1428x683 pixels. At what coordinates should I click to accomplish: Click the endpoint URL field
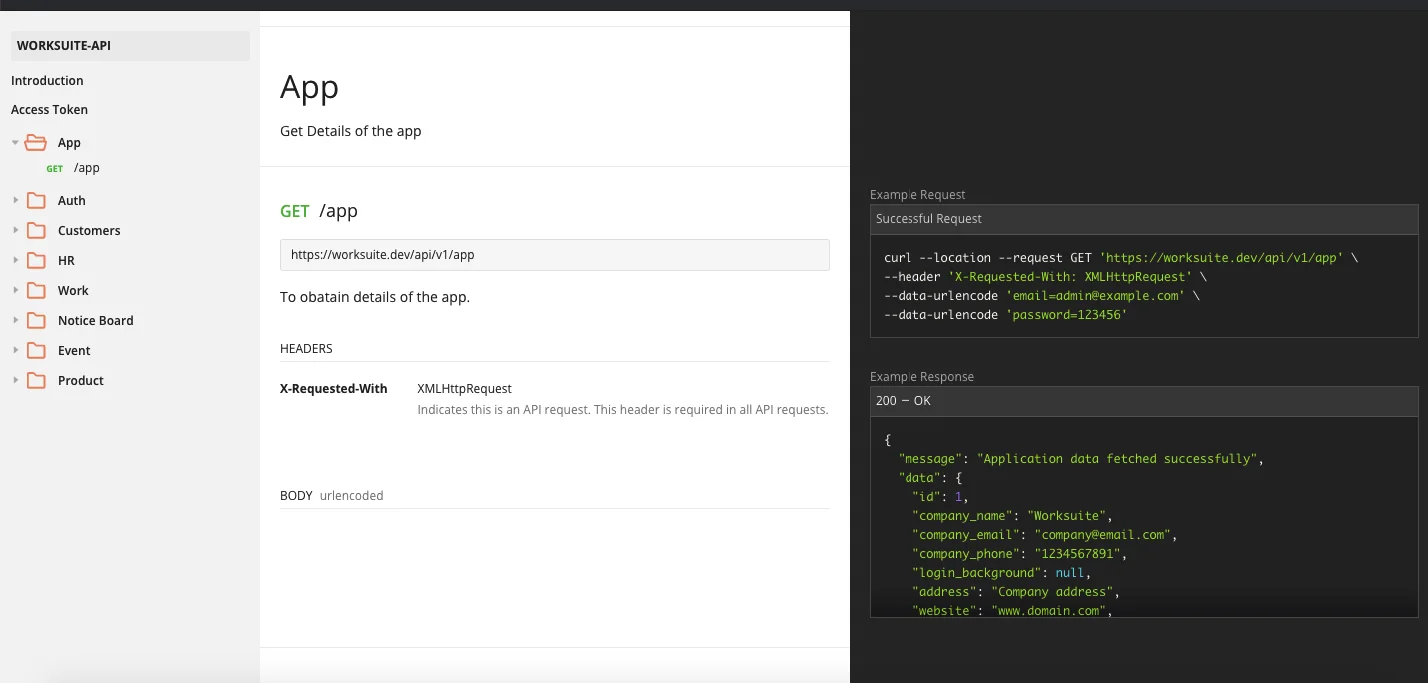554,255
